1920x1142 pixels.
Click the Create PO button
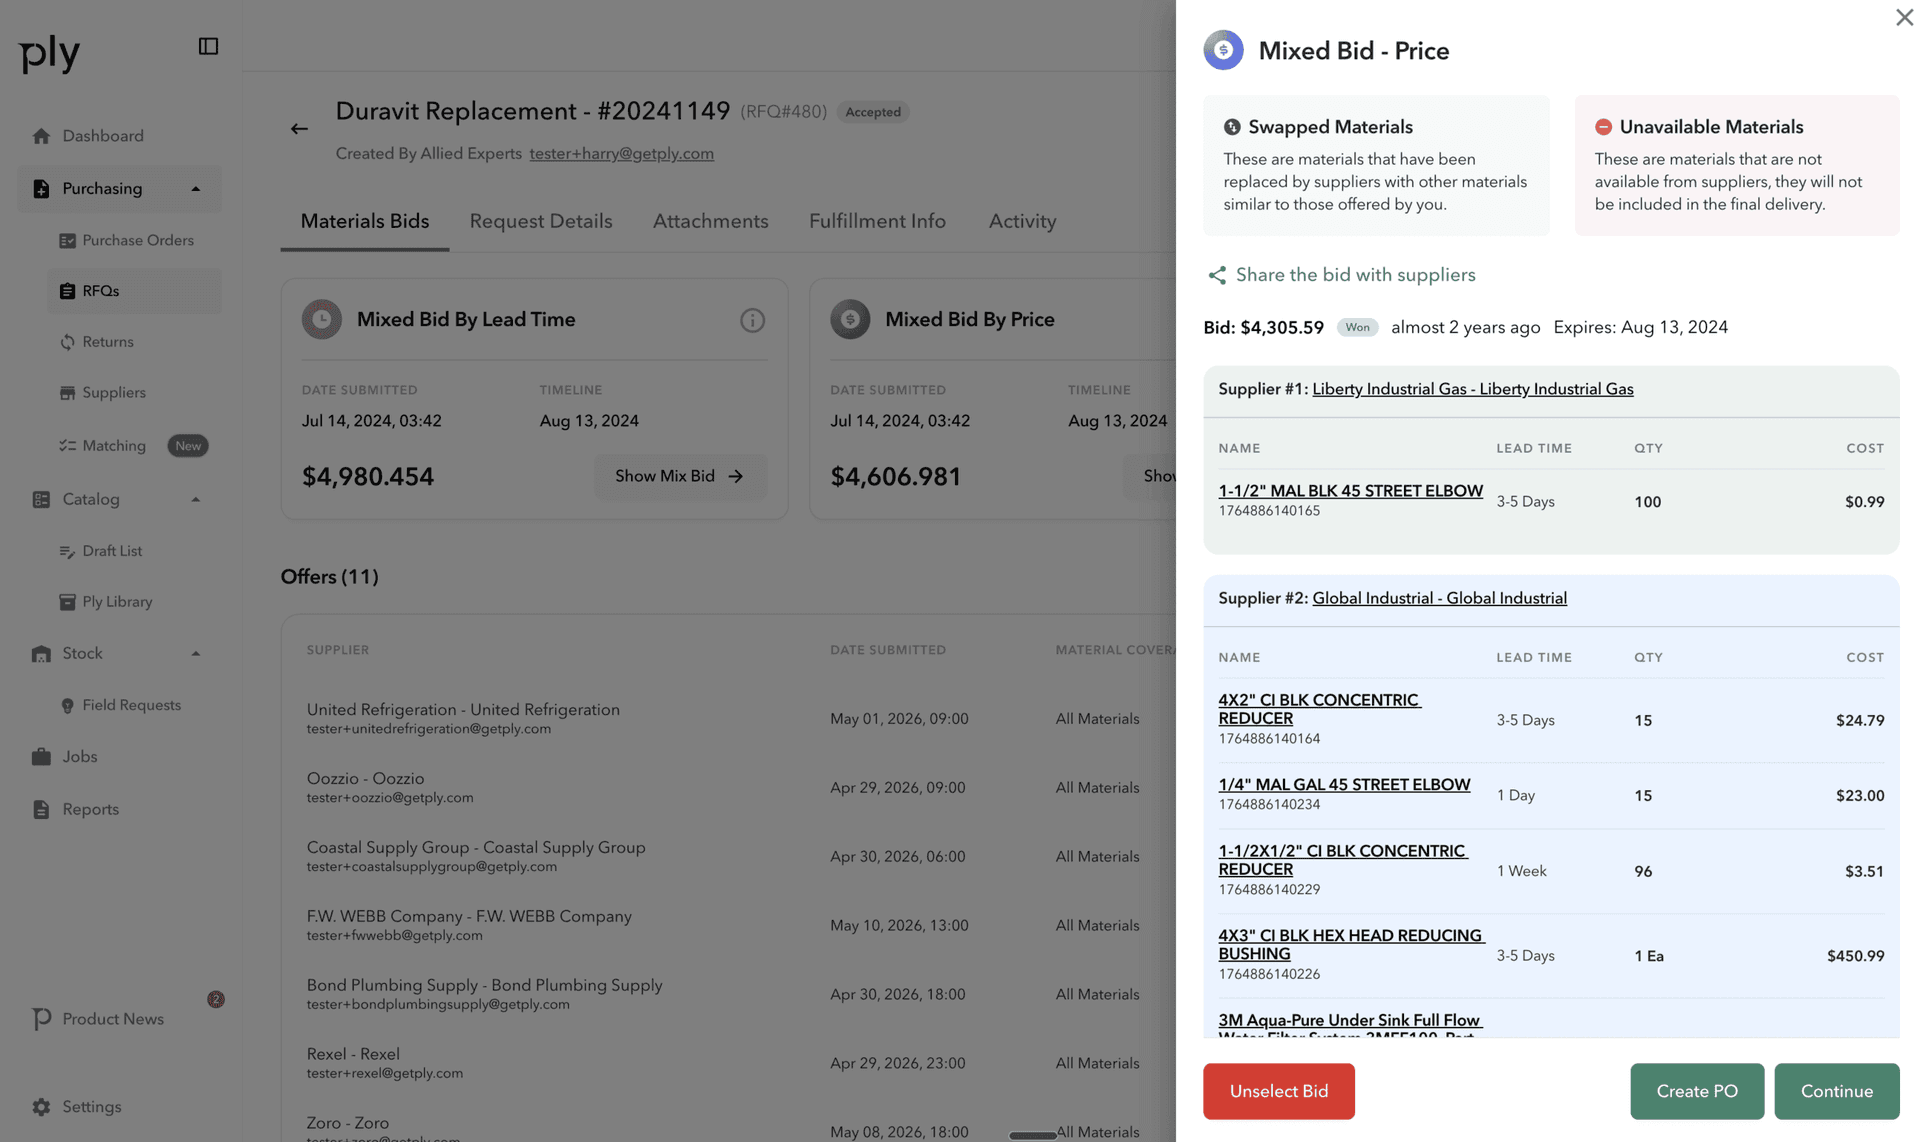(x=1696, y=1091)
